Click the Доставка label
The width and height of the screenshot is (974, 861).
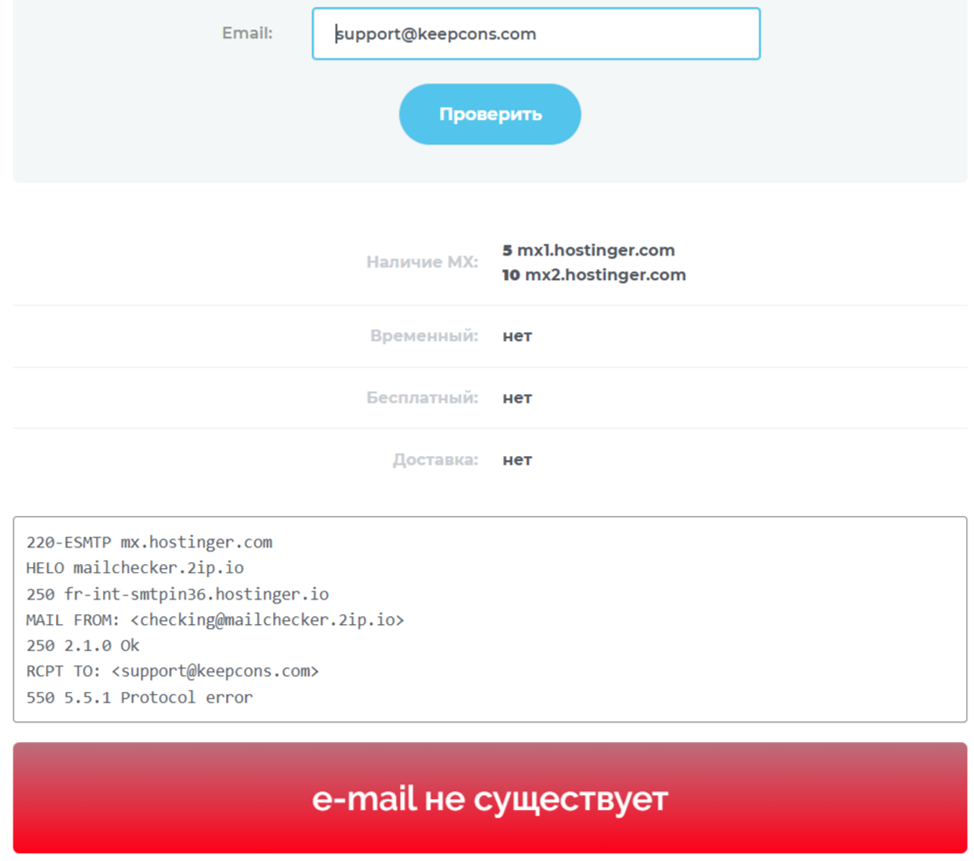tap(435, 460)
